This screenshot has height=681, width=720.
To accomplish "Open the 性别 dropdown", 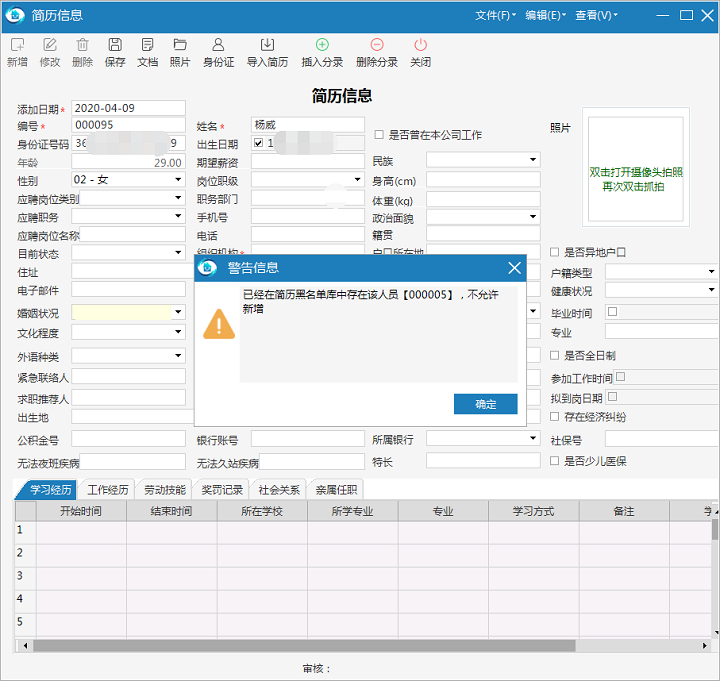I will 178,180.
